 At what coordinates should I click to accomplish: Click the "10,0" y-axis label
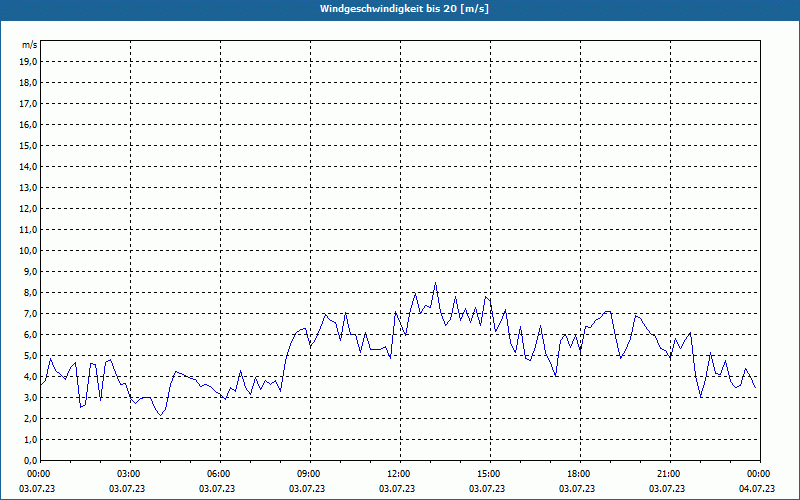click(x=29, y=251)
